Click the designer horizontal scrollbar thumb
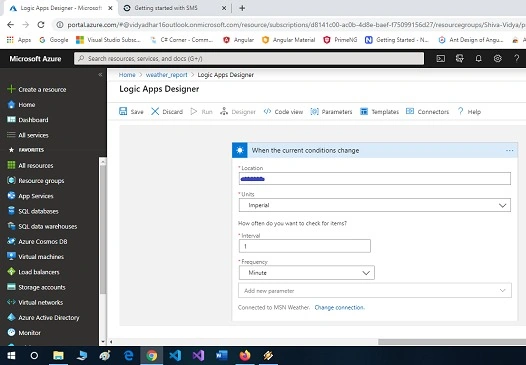Viewport: 526px width, 365px height. coord(452,342)
